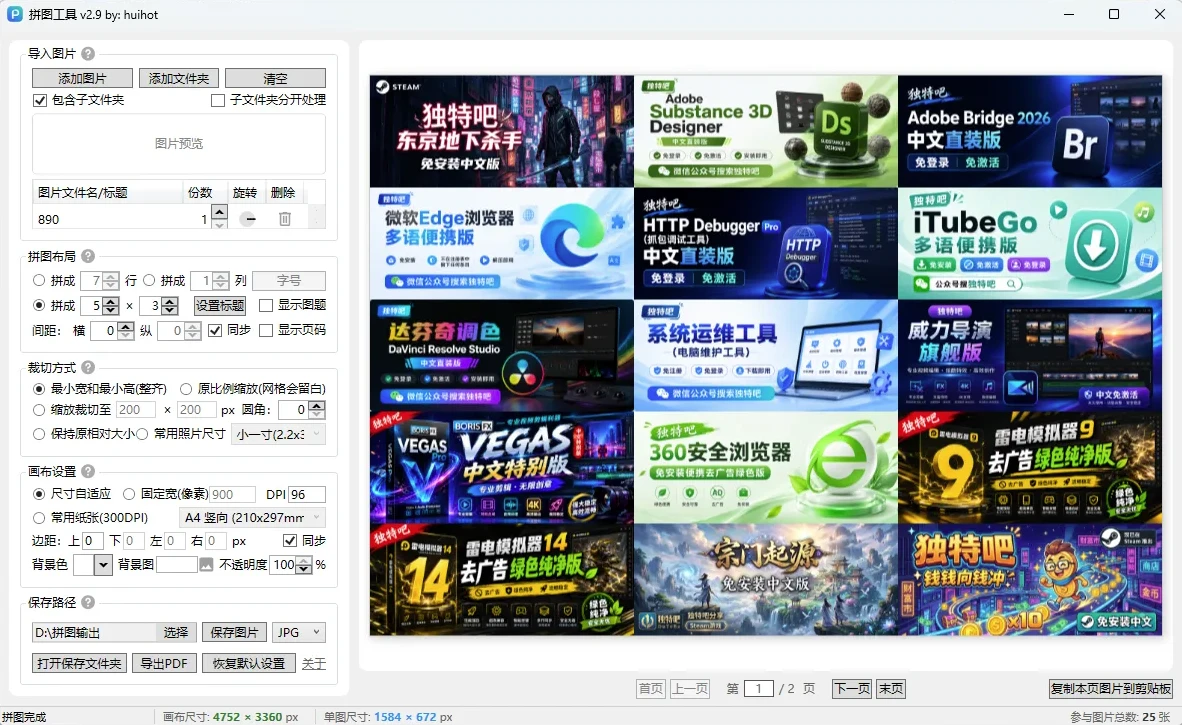
Task: Enable 子文件夹分开处理 checkbox
Action: point(218,100)
